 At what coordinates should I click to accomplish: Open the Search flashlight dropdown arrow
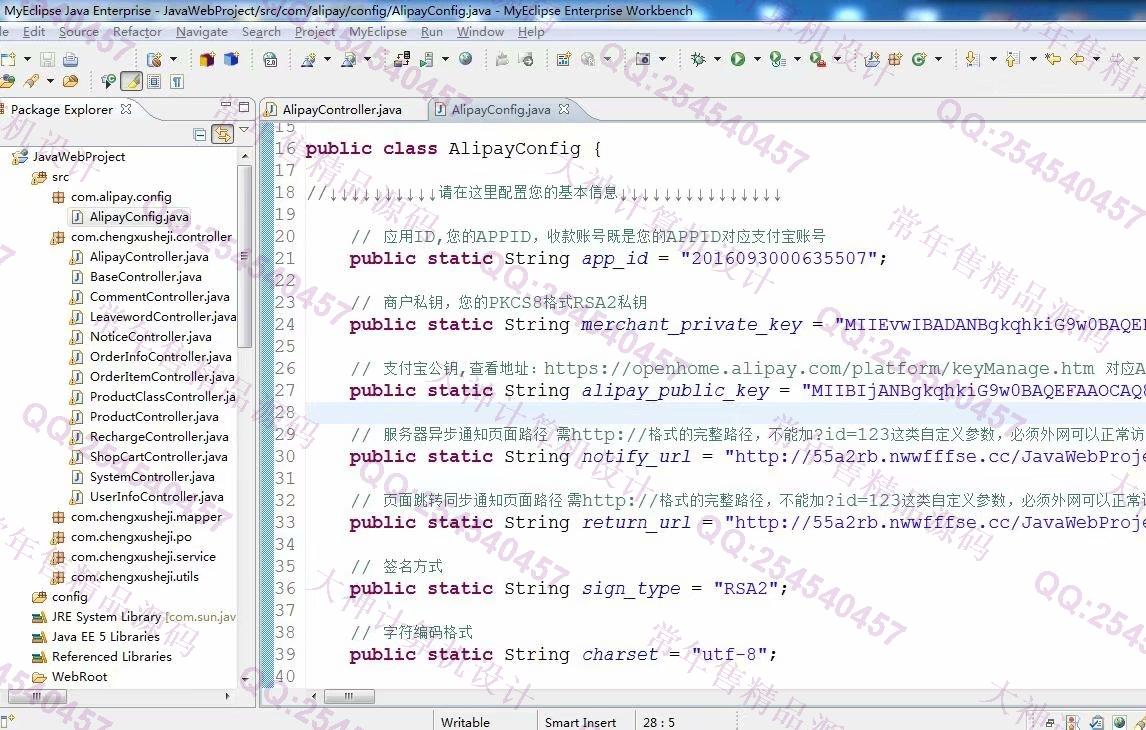tap(50, 81)
